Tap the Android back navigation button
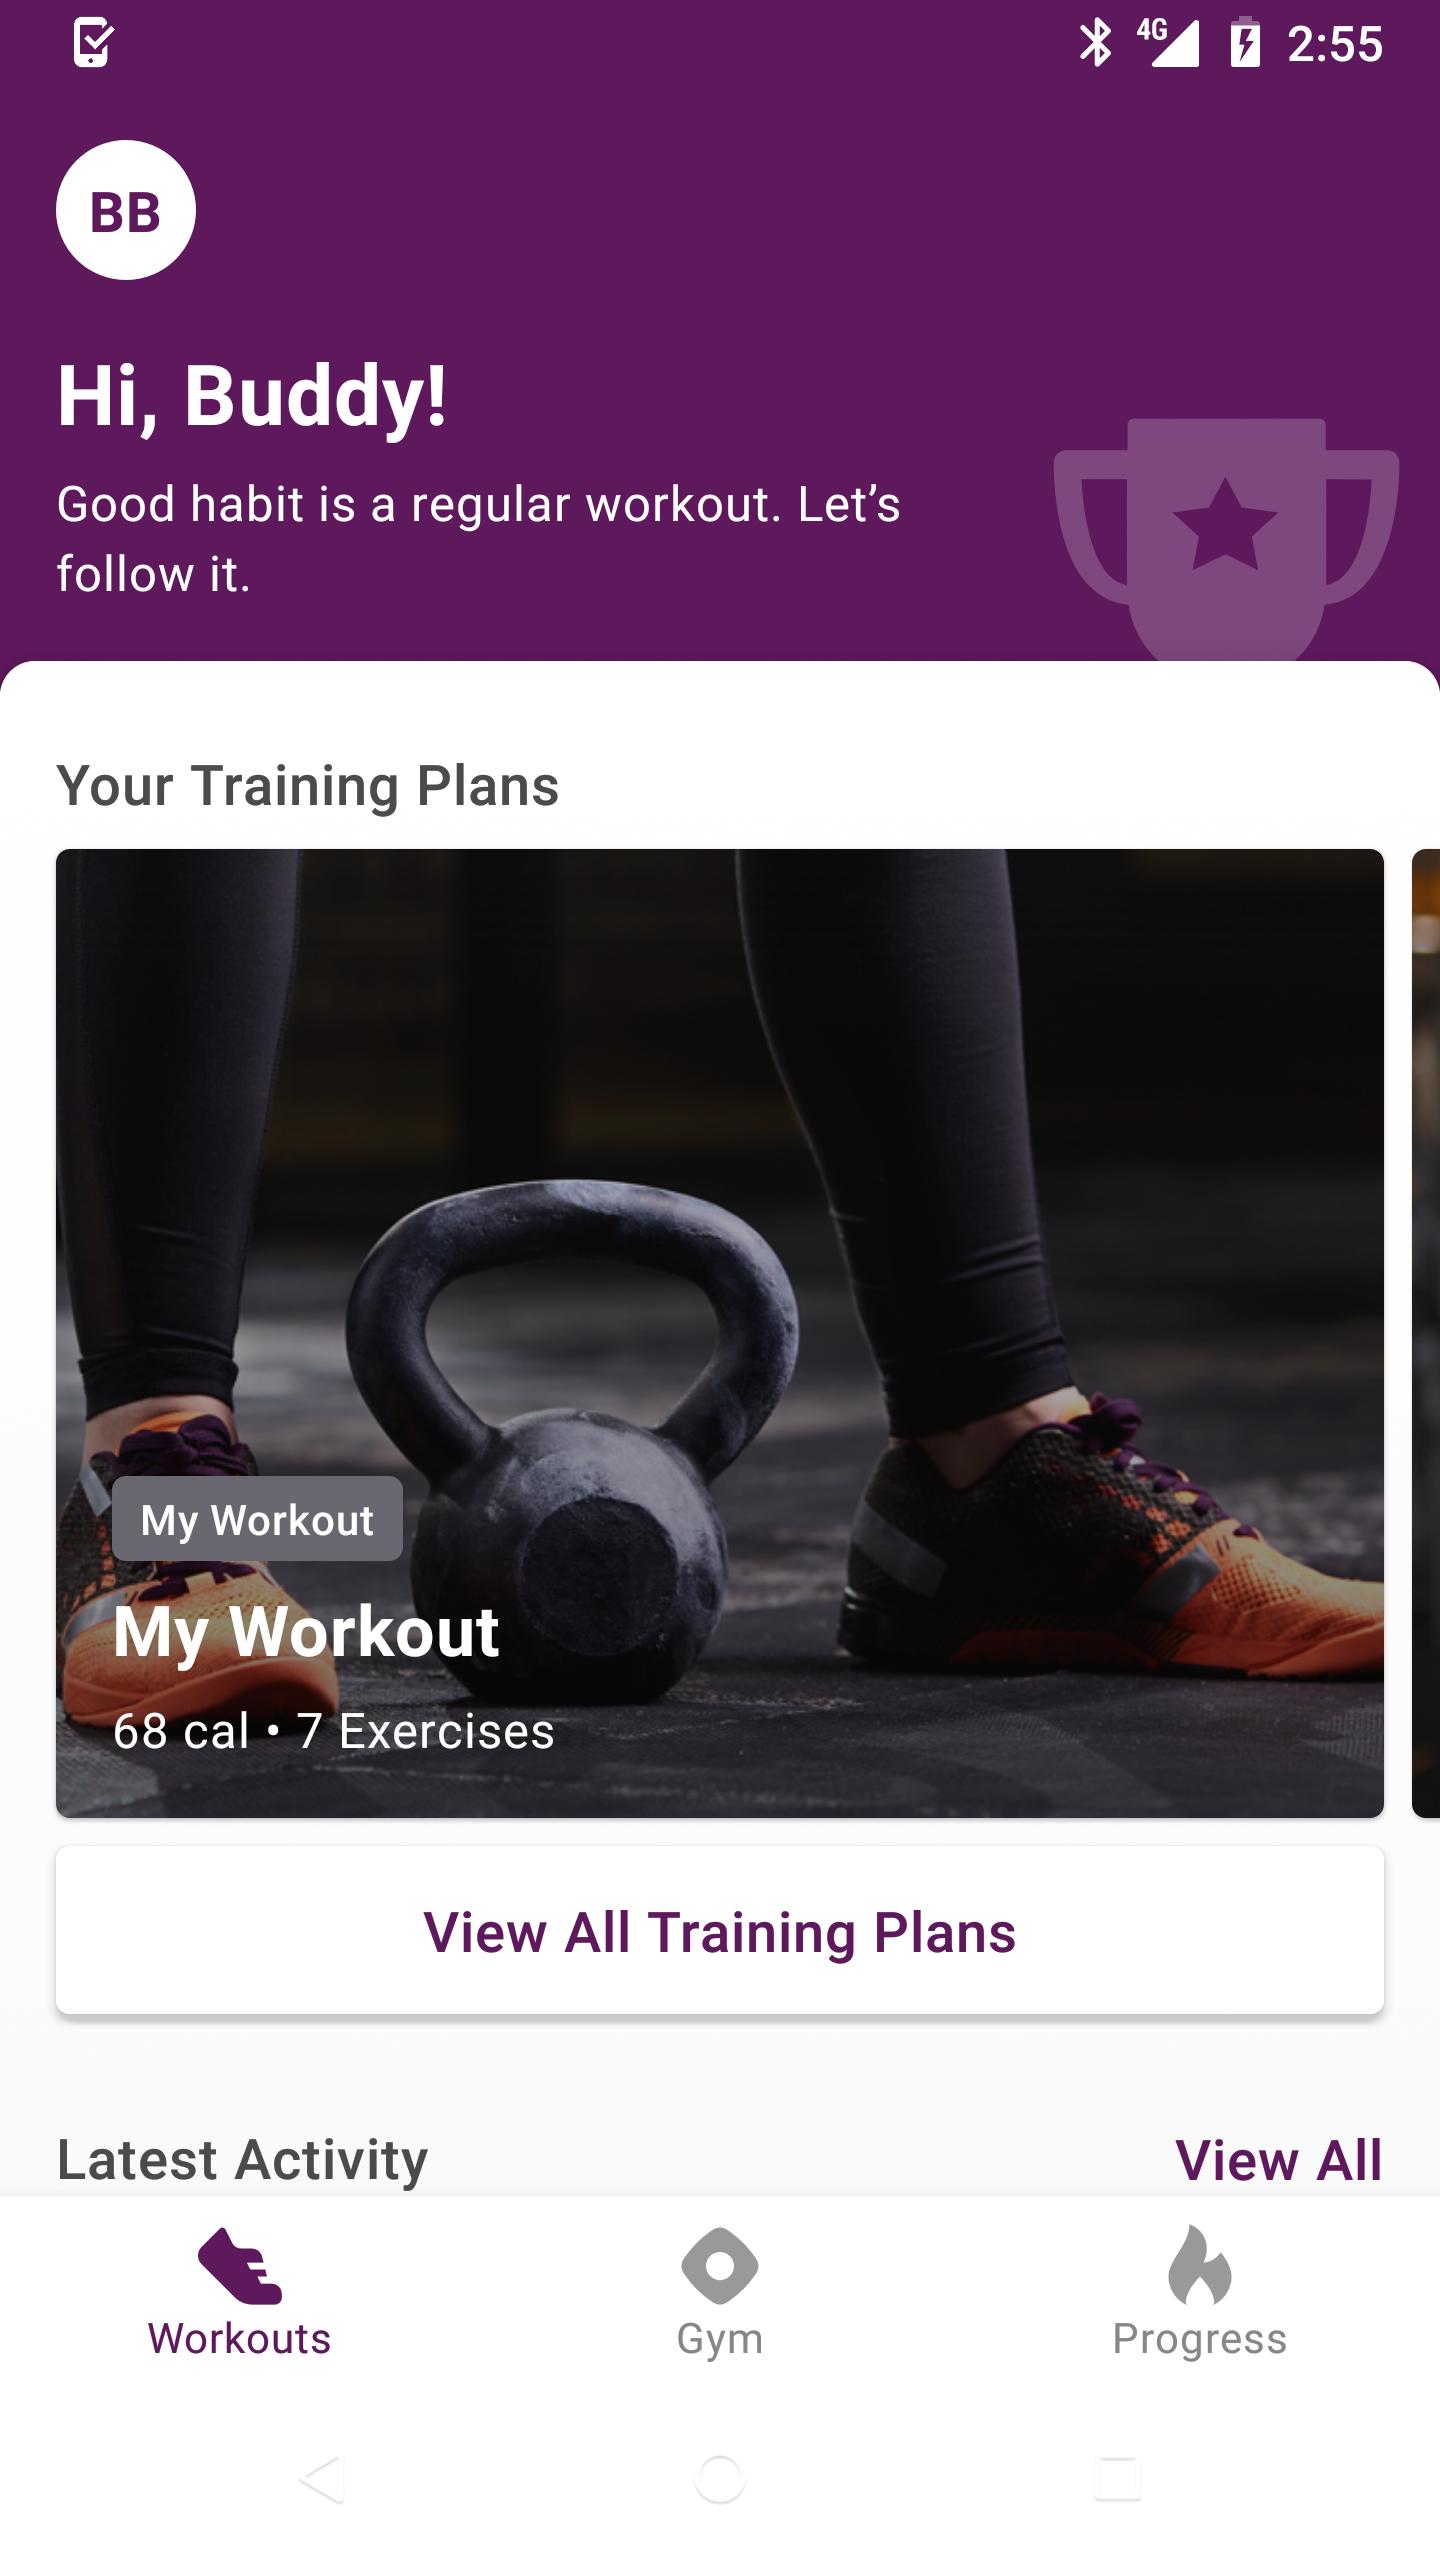Viewport: 1440px width, 2560px height. [322, 2480]
